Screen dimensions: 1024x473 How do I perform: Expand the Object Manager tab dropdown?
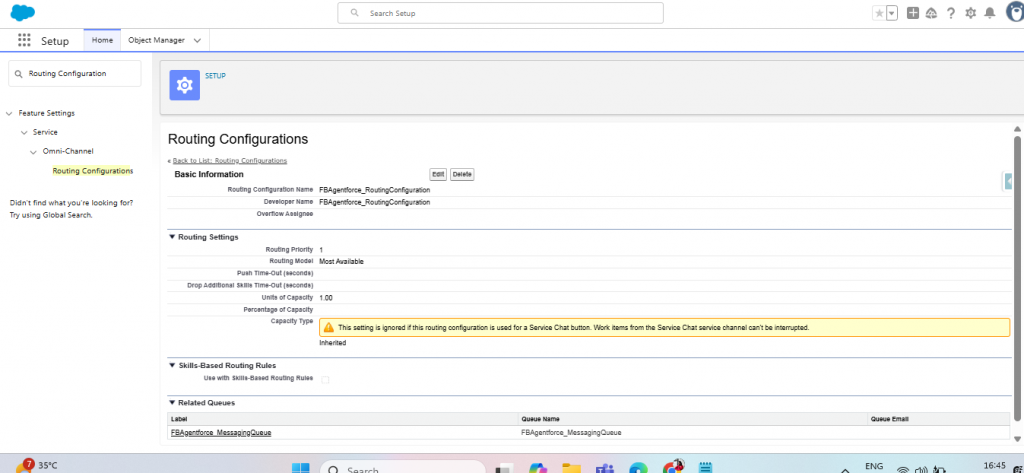click(x=197, y=41)
